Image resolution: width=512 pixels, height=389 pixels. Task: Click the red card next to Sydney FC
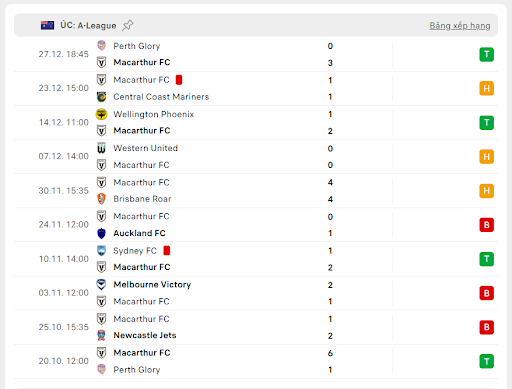167,251
